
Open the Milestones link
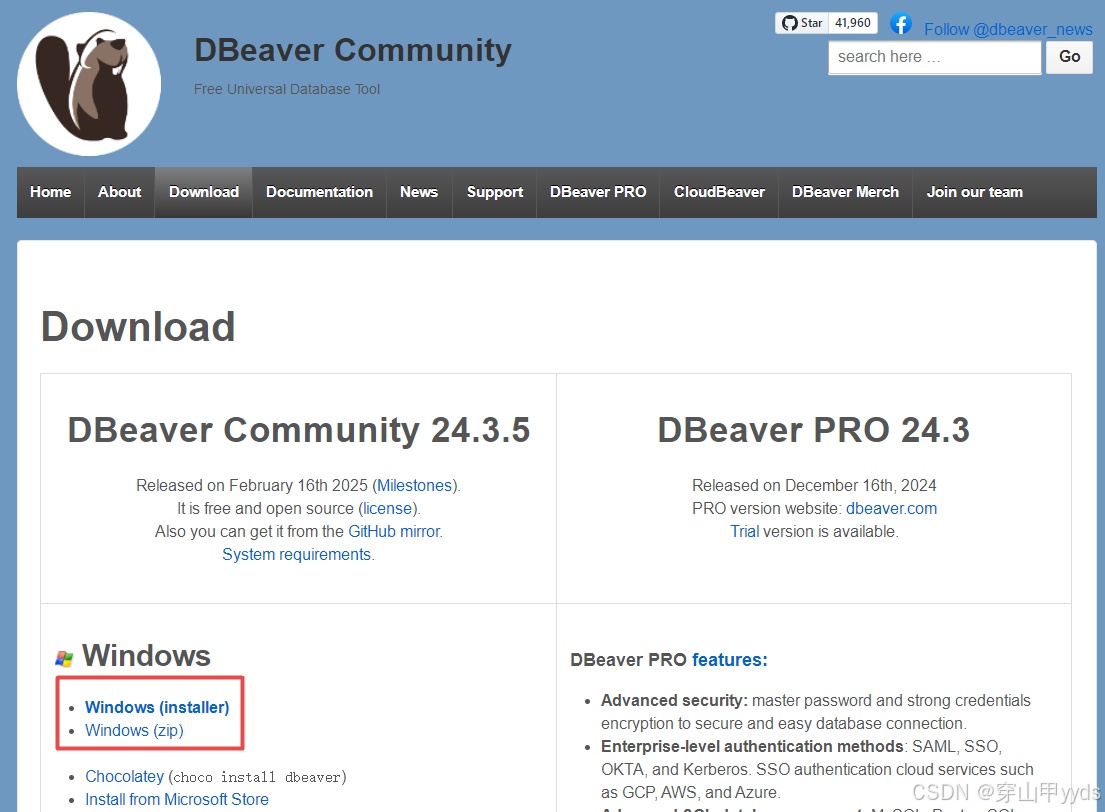pos(414,486)
